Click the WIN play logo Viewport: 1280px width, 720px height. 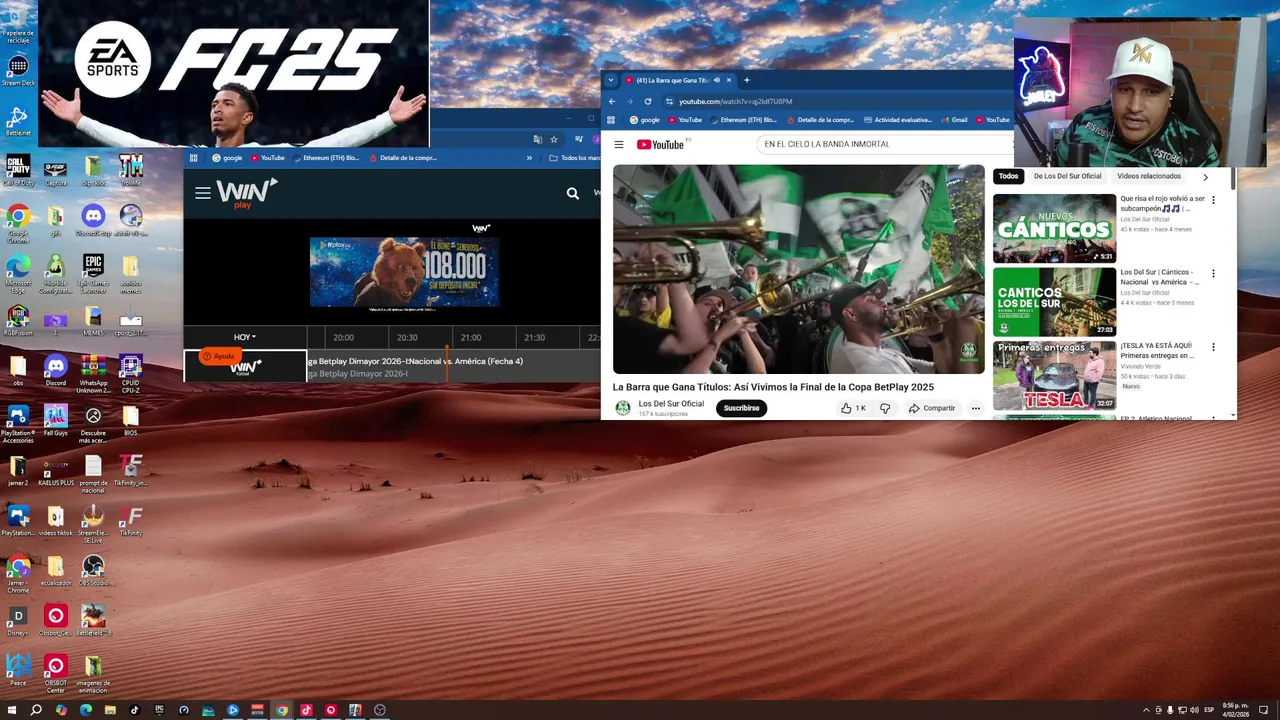coord(246,192)
